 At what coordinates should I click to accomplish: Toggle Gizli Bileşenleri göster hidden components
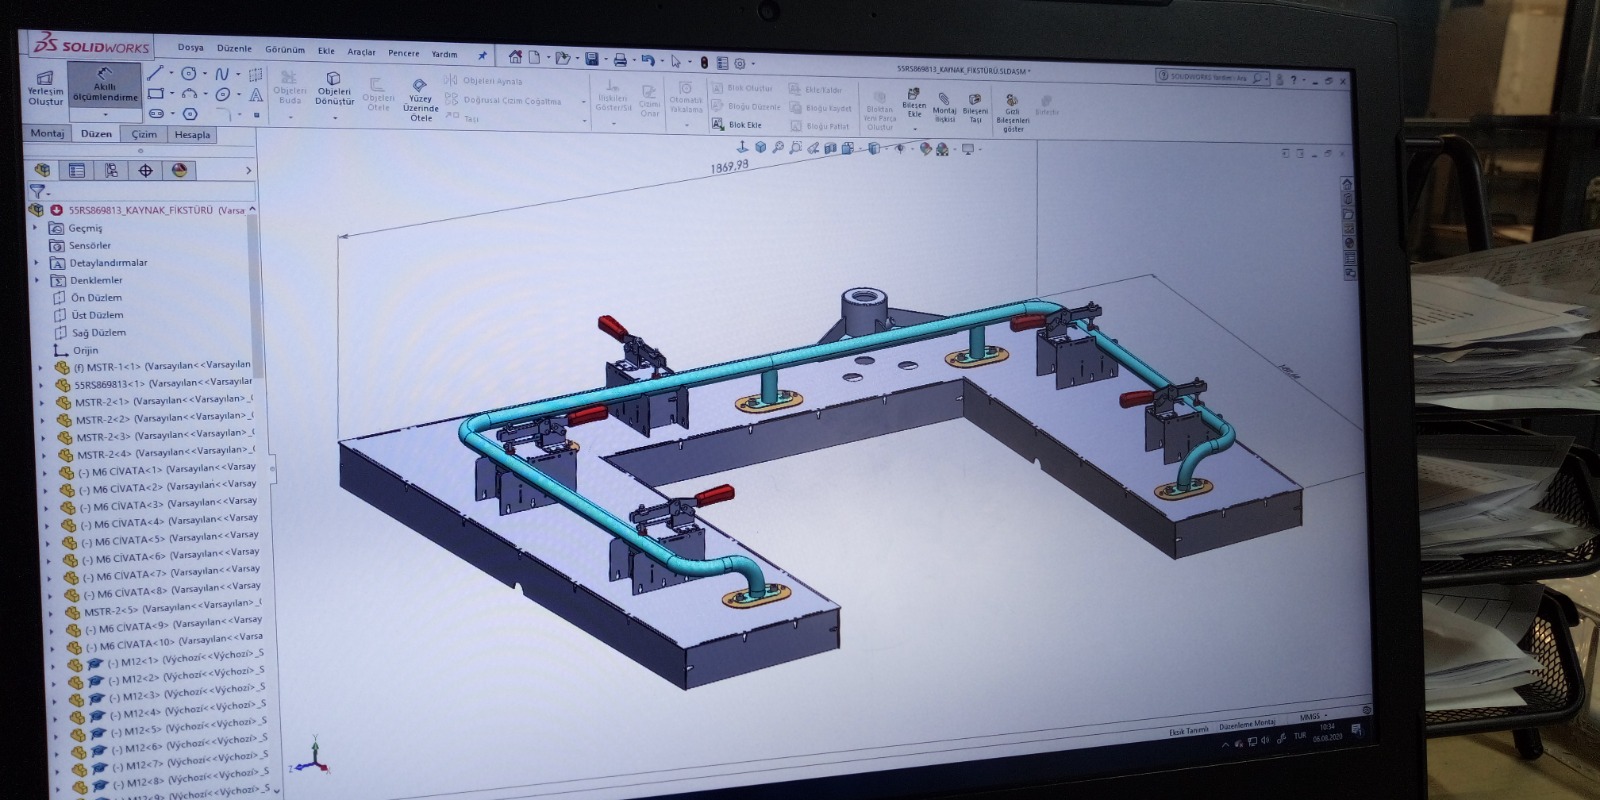(1013, 112)
